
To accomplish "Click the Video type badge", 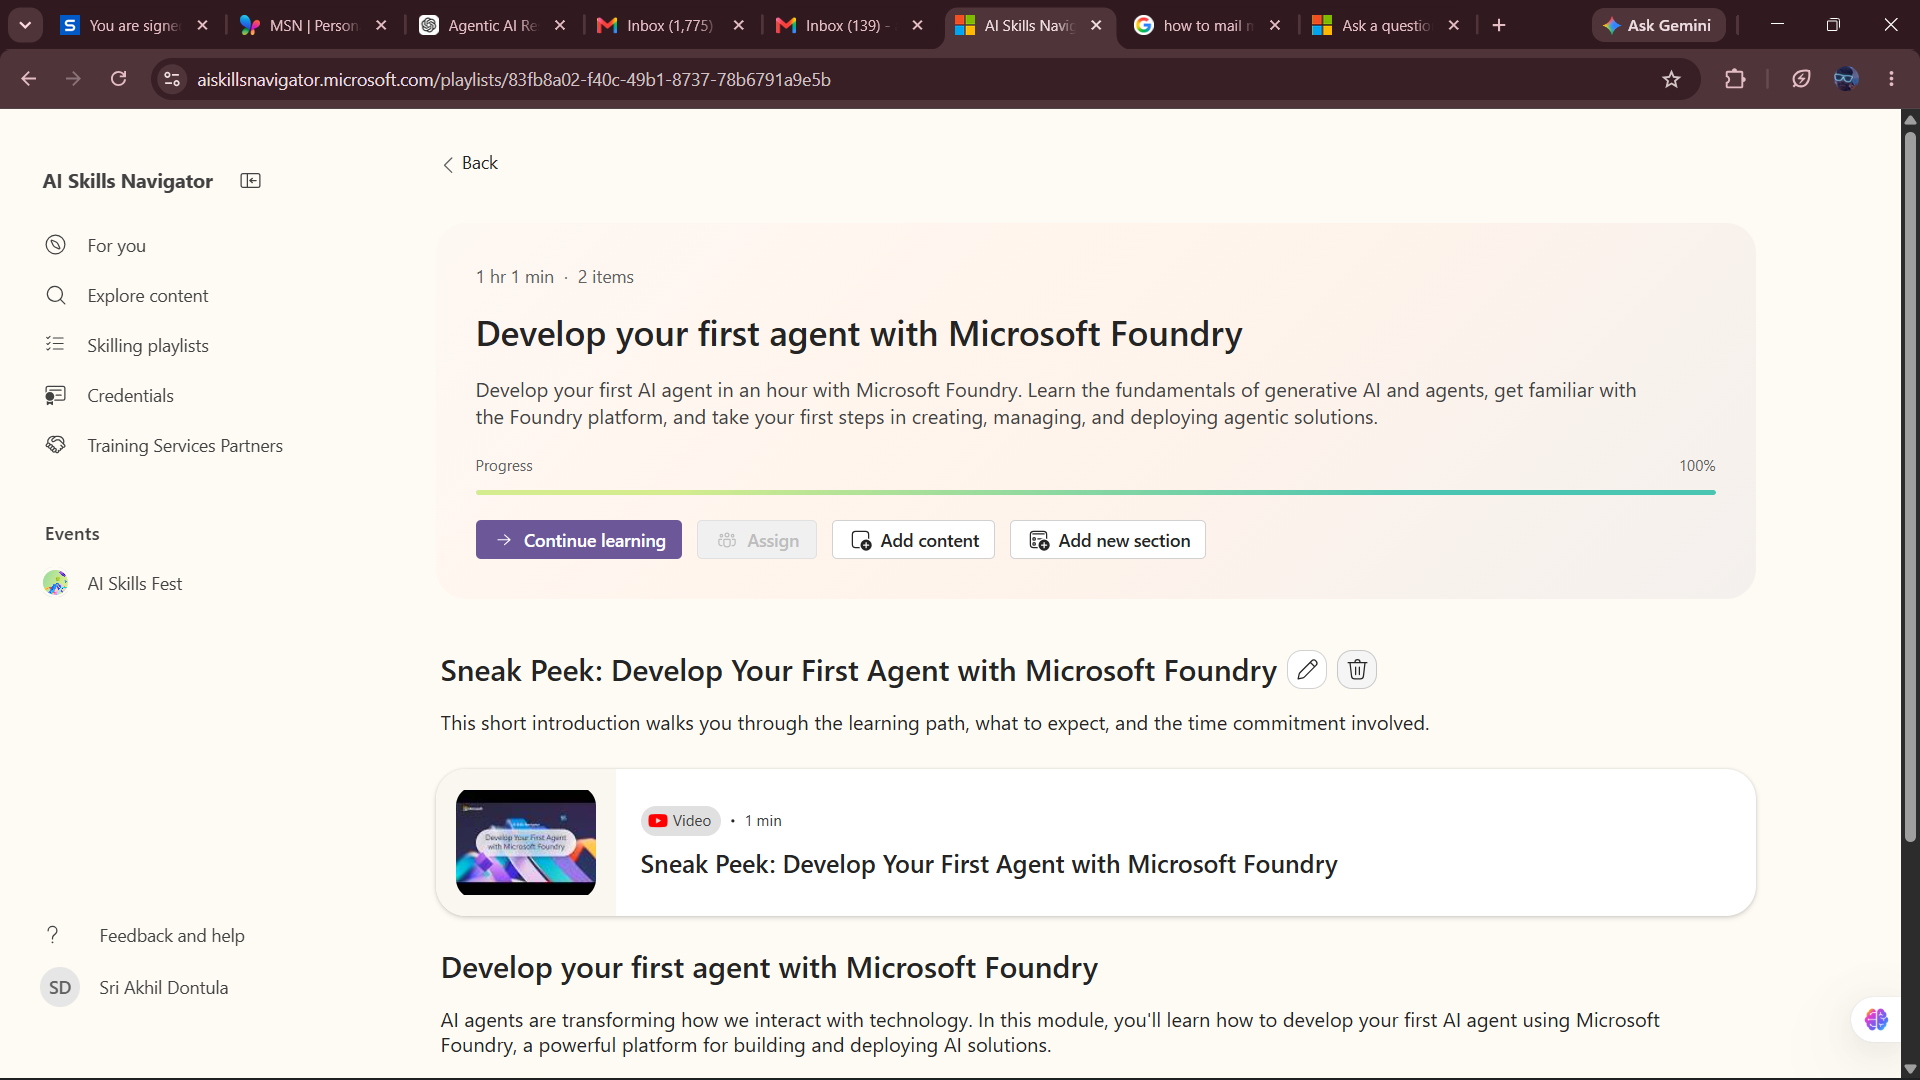I will point(681,821).
